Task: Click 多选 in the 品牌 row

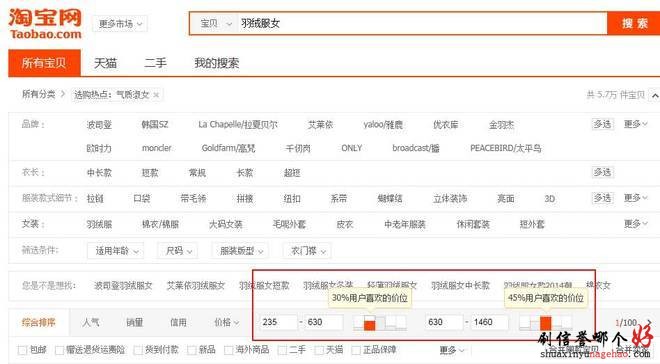Action: (602, 124)
